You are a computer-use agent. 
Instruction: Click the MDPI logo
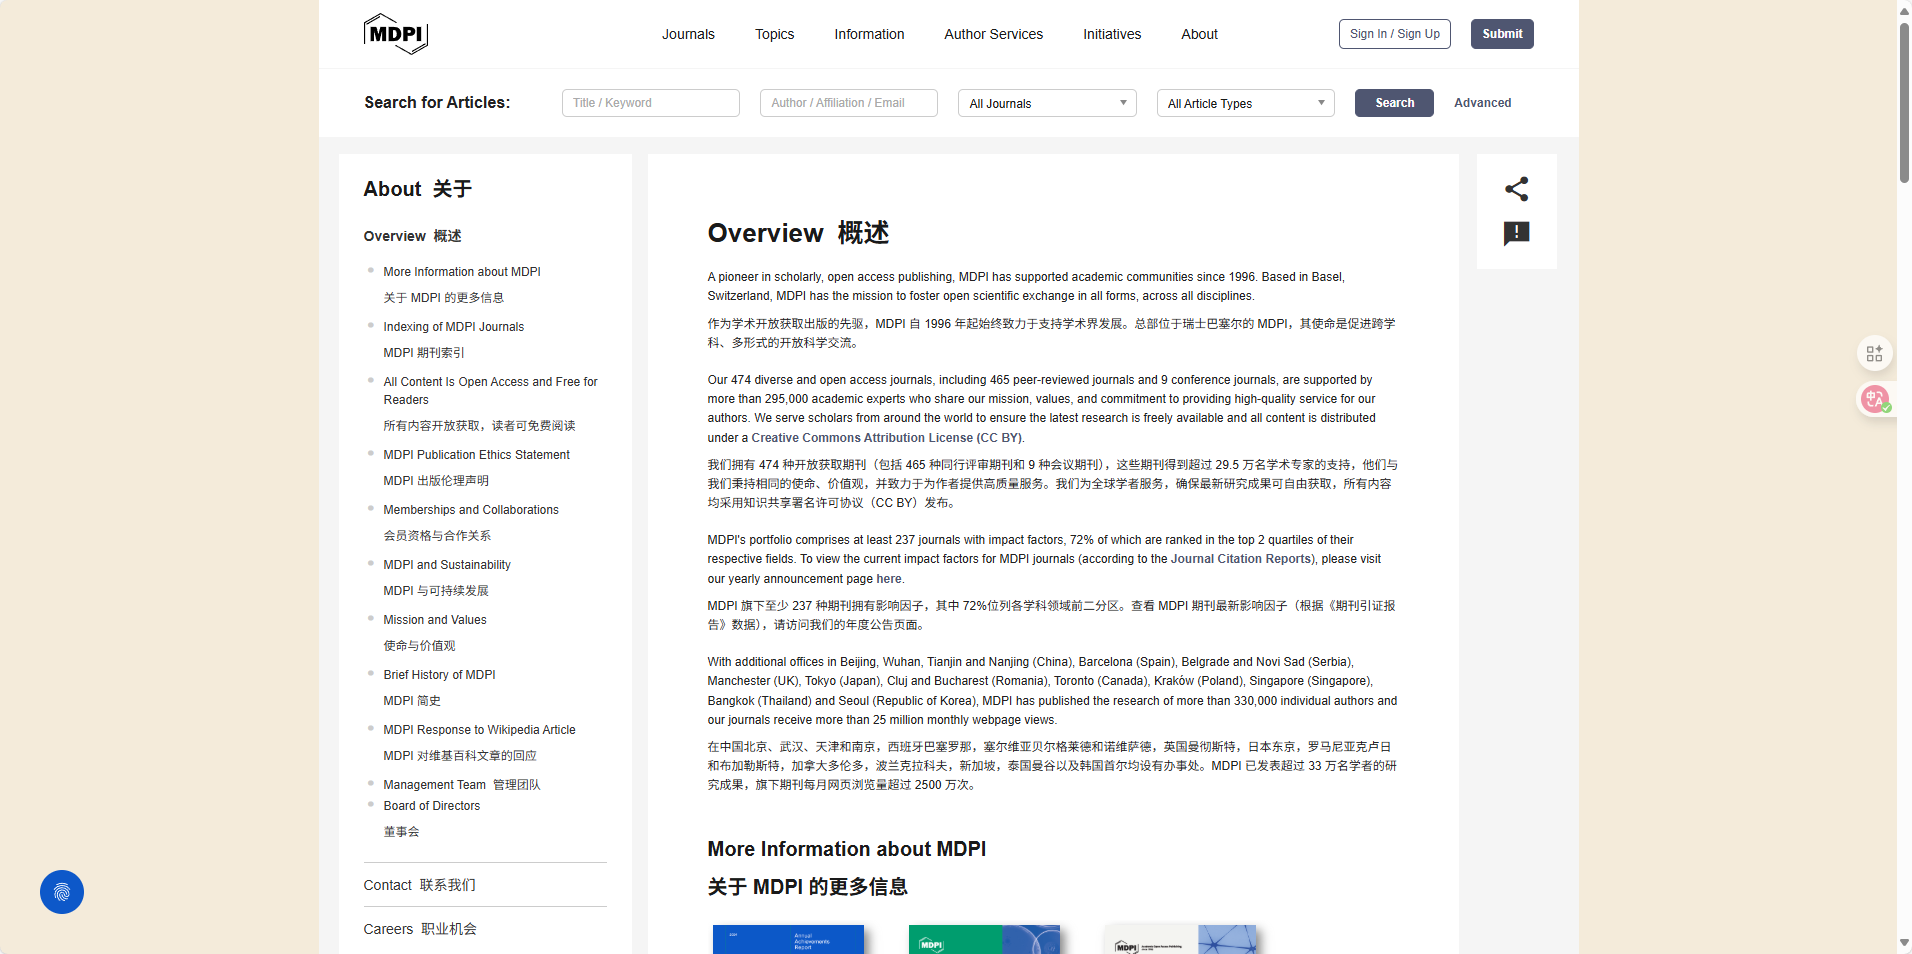click(x=396, y=34)
